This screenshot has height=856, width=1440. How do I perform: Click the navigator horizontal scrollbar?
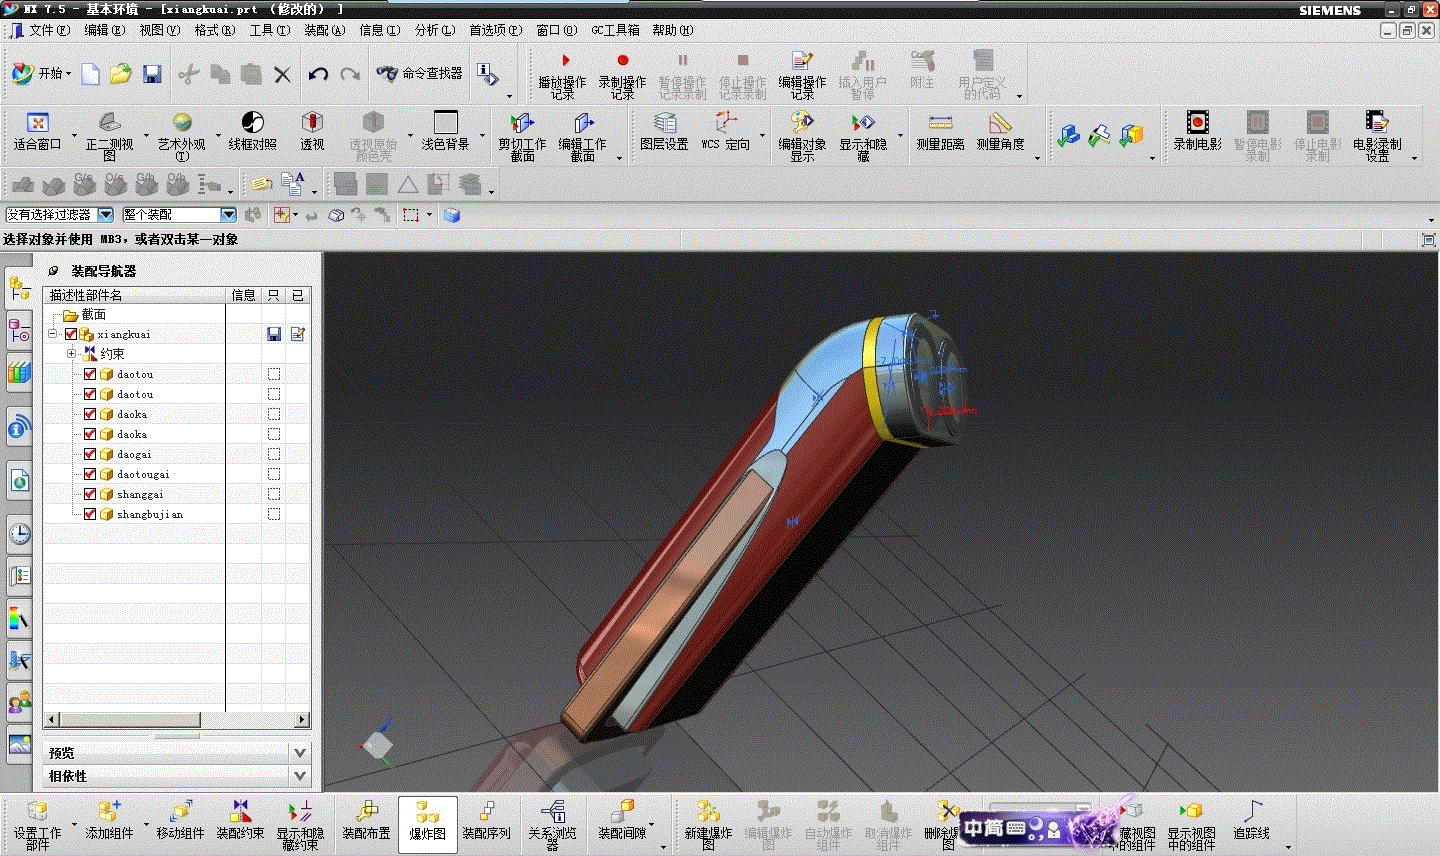coord(177,719)
